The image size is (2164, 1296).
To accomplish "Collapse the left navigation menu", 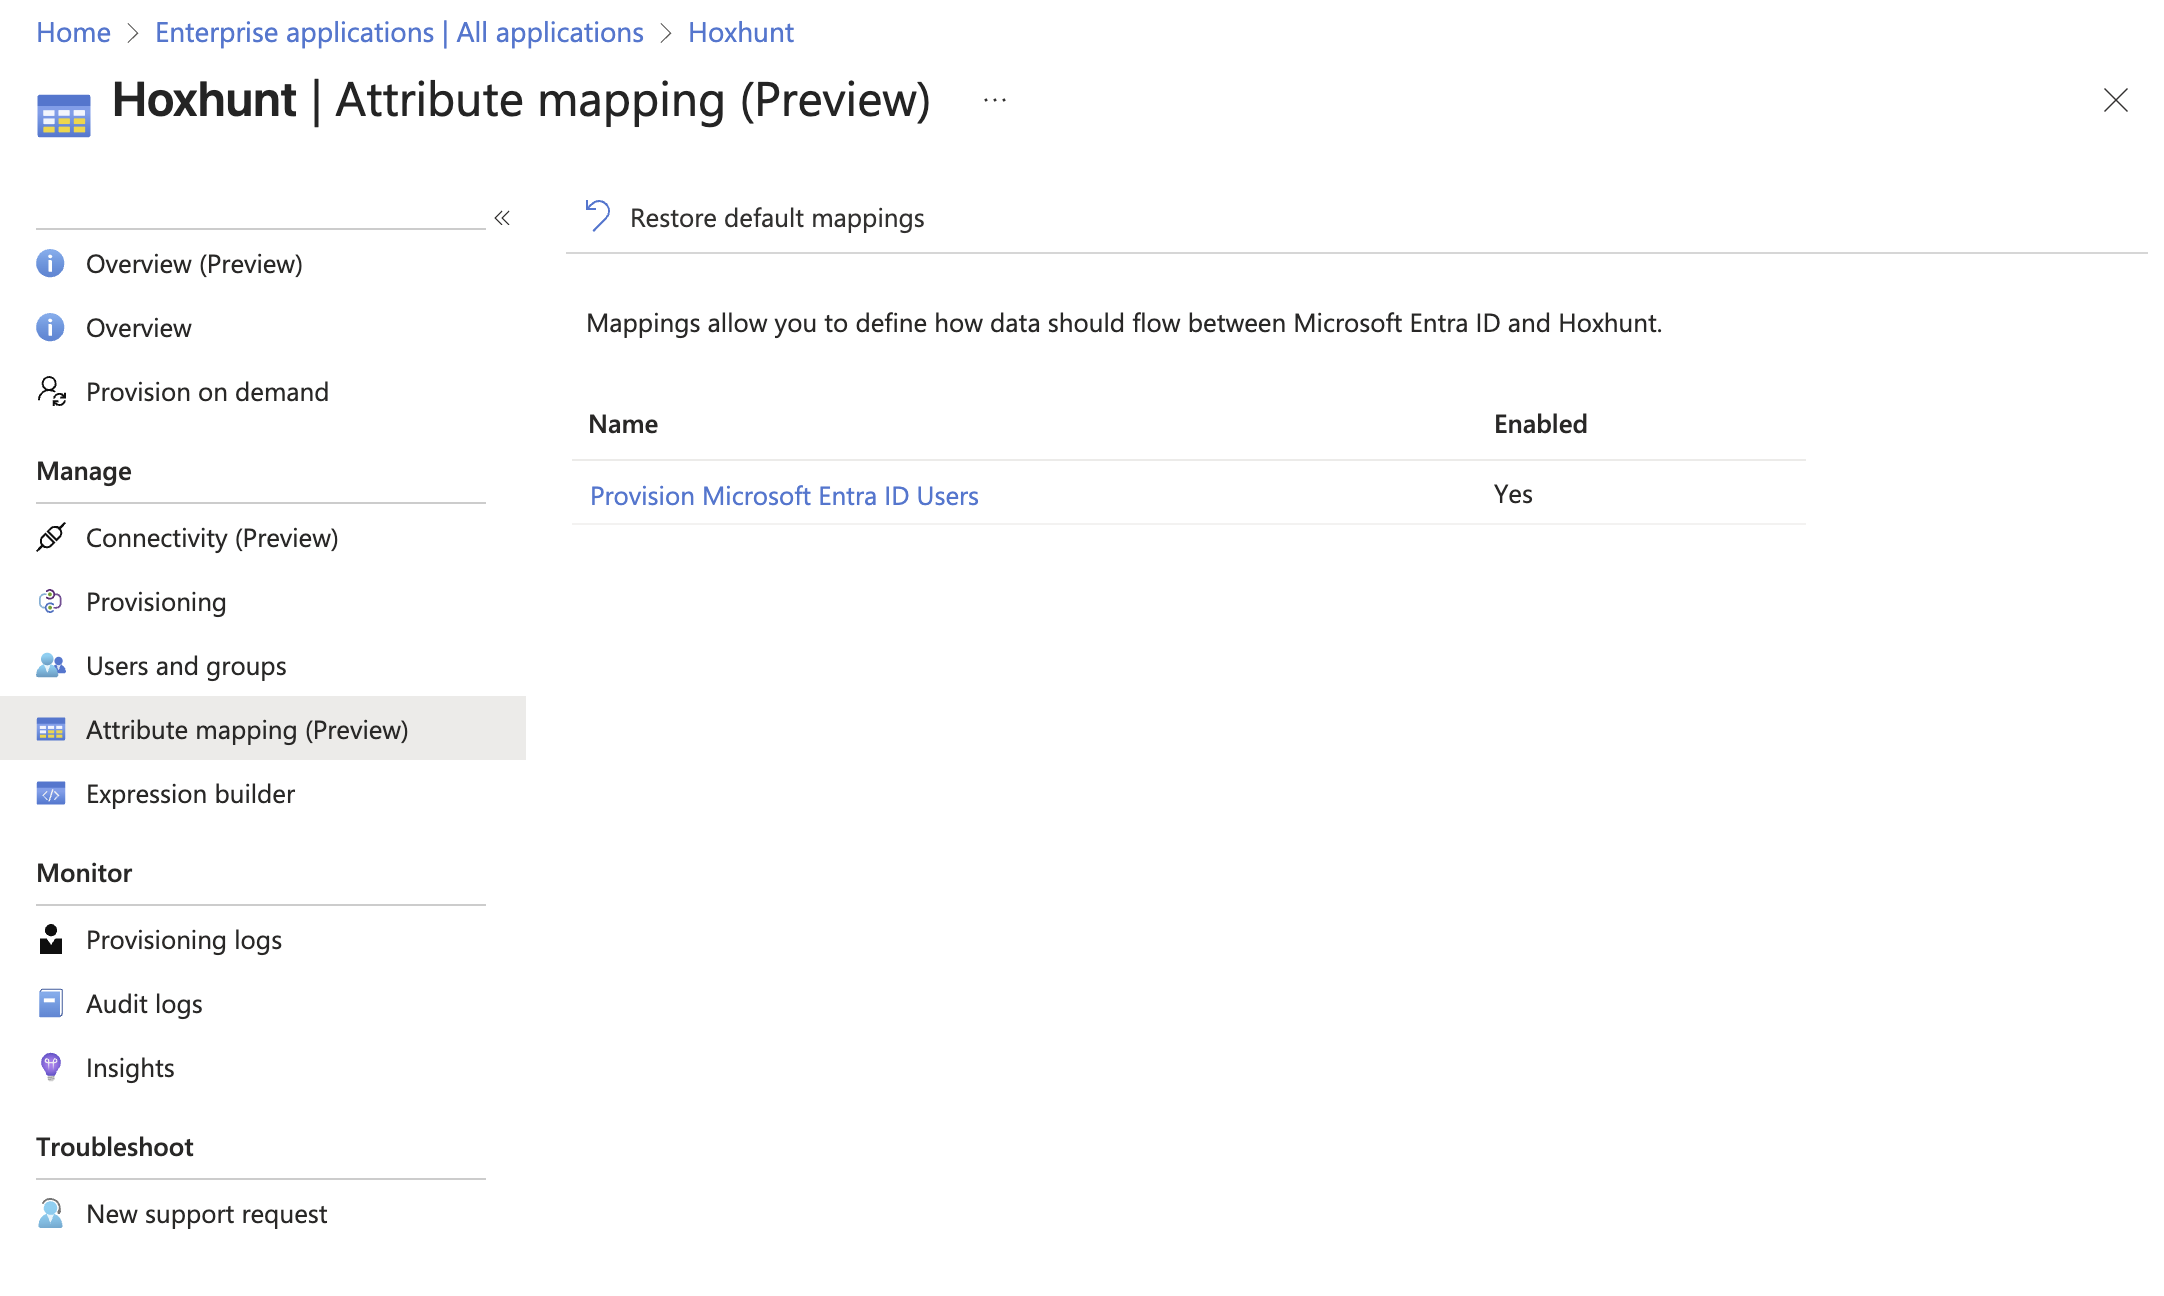I will pos(503,218).
